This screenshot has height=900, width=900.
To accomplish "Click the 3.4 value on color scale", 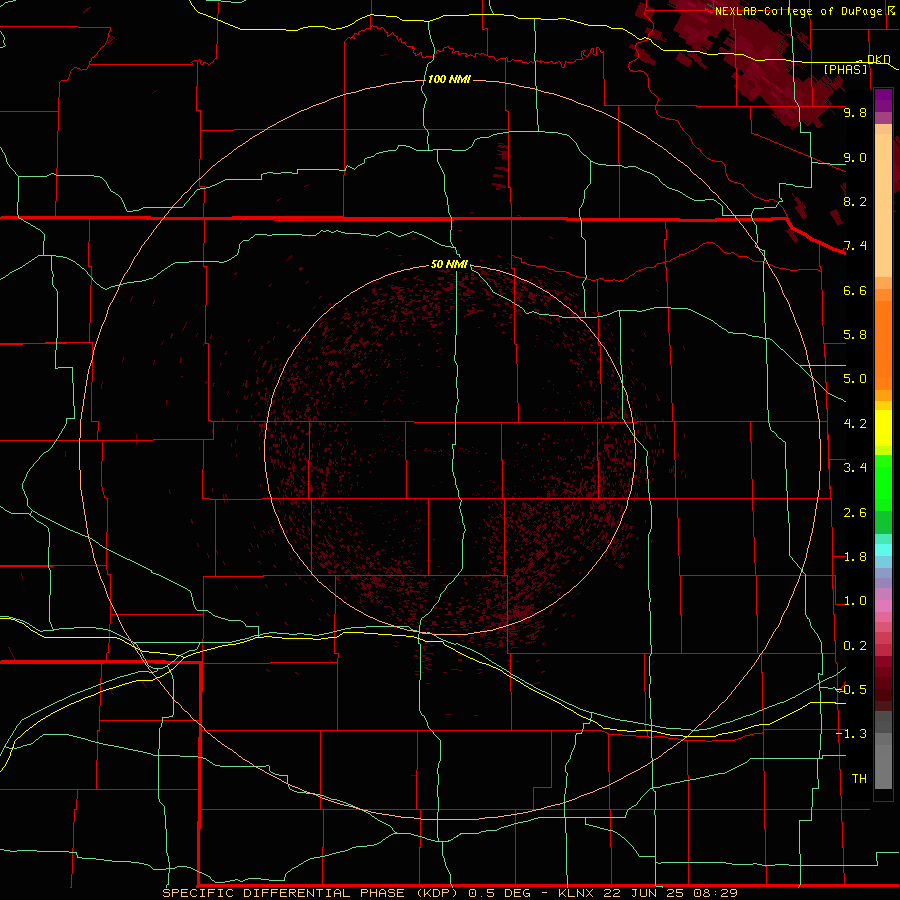I will (855, 468).
